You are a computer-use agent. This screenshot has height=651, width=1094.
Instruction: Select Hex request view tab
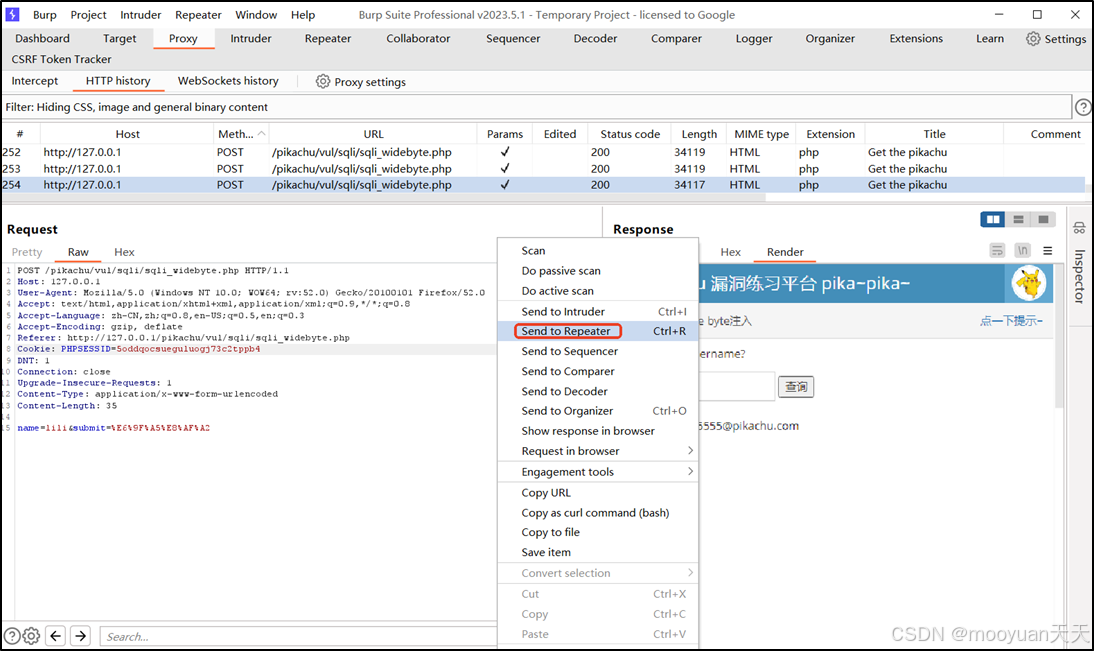[124, 252]
